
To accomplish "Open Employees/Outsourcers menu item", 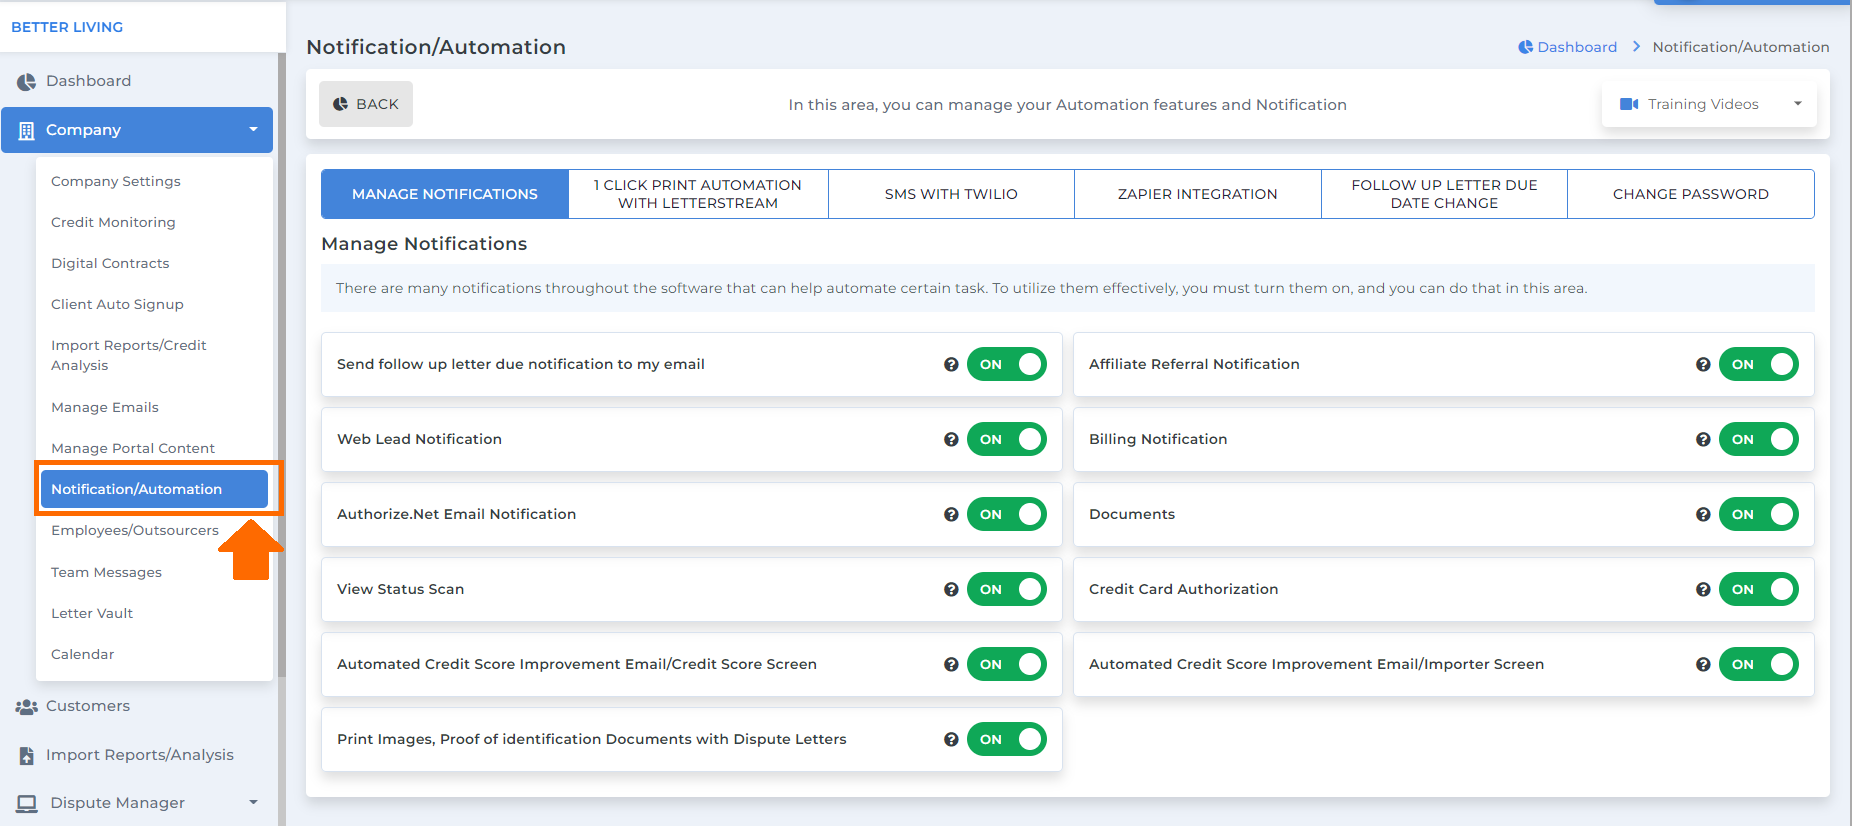I will pyautogui.click(x=135, y=530).
